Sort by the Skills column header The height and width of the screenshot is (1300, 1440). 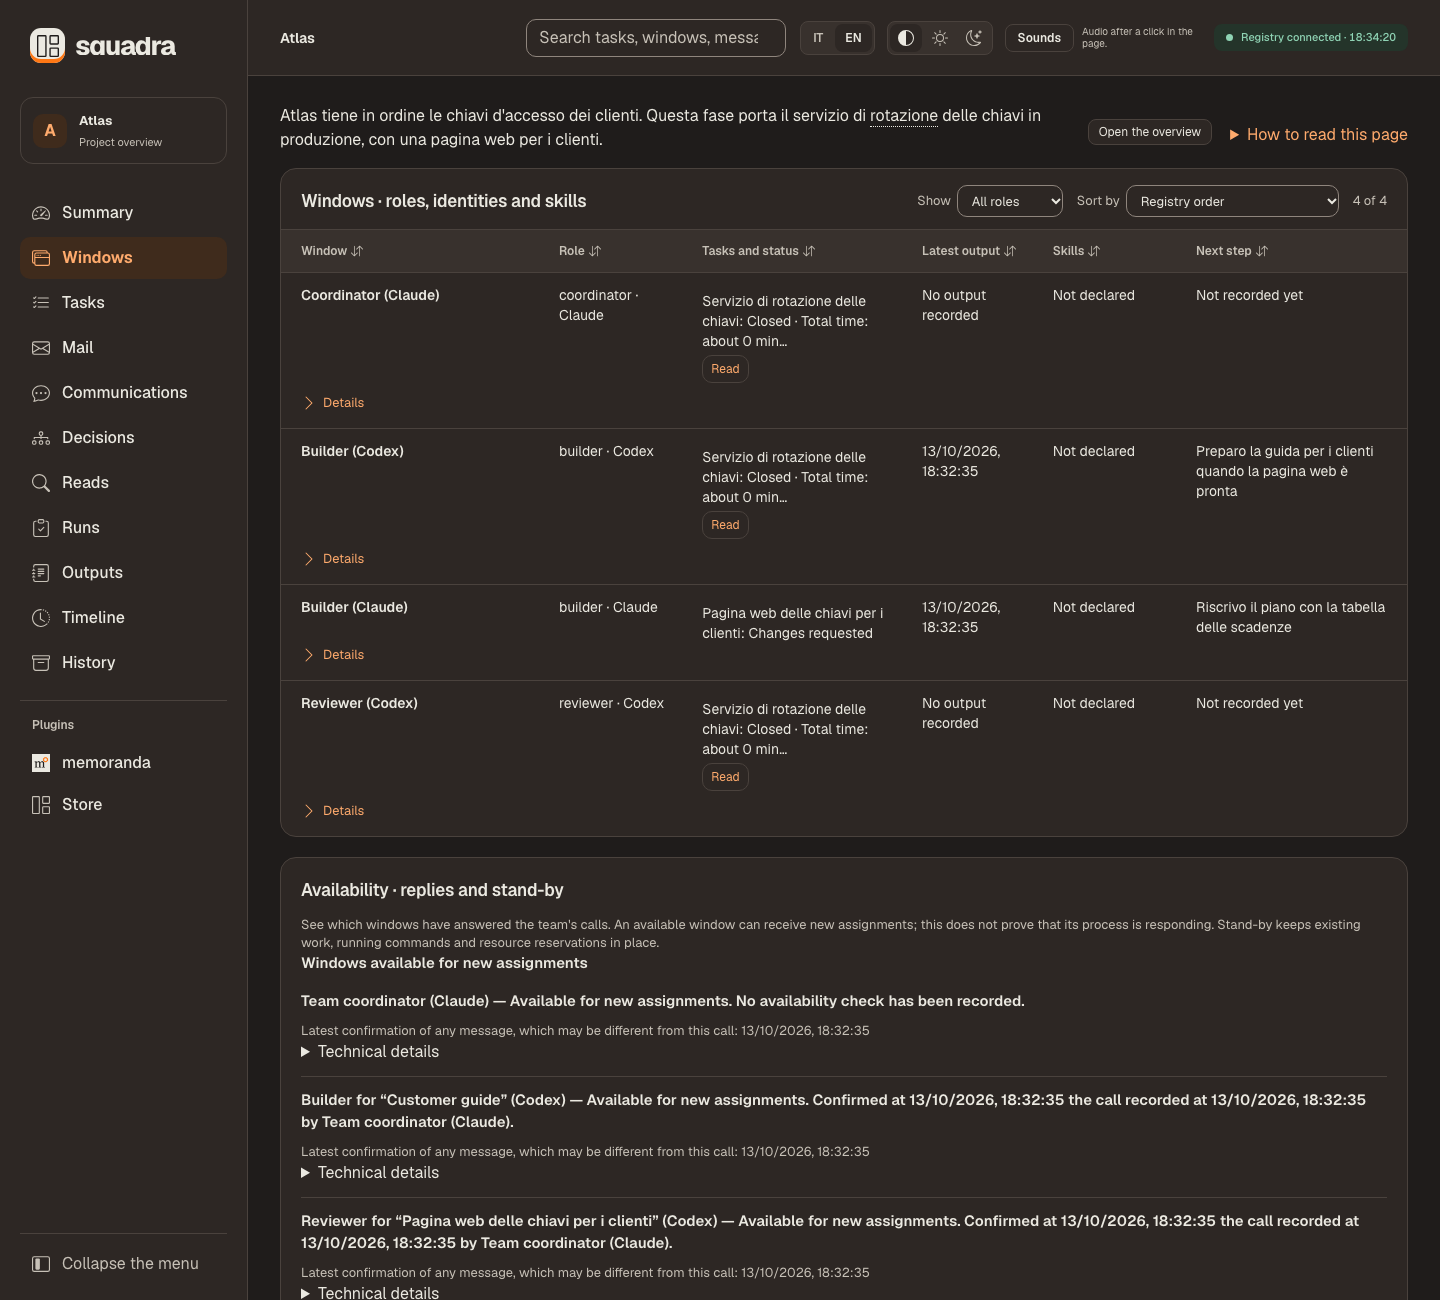click(1076, 251)
